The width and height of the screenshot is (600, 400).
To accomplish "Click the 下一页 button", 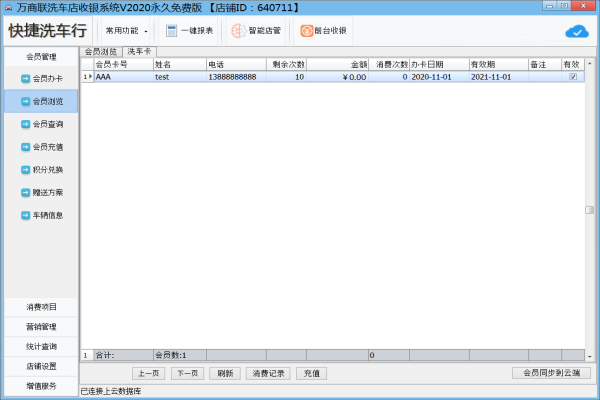I will (188, 373).
